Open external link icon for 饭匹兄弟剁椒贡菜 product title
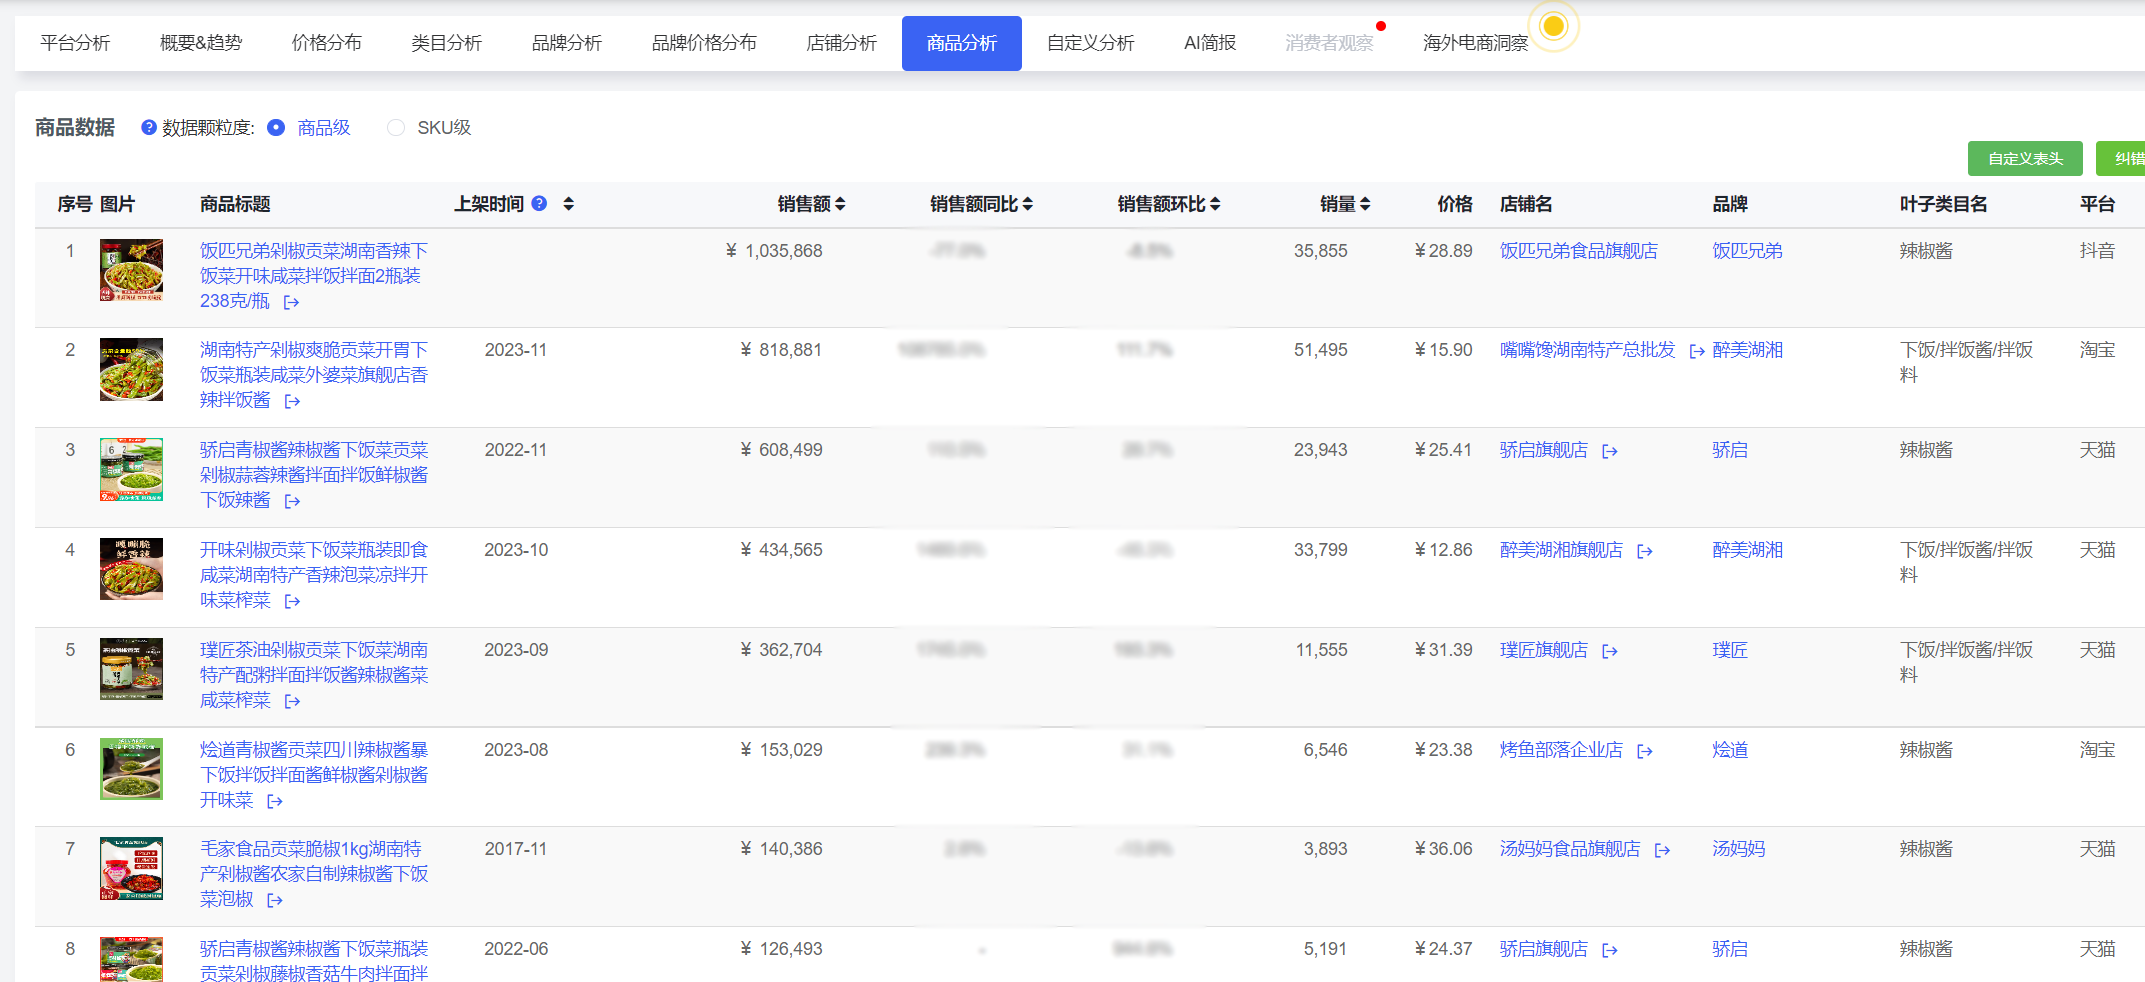 coord(291,302)
